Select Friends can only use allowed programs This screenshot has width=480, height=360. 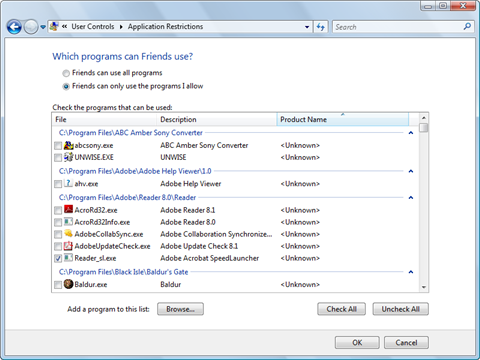click(x=66, y=86)
